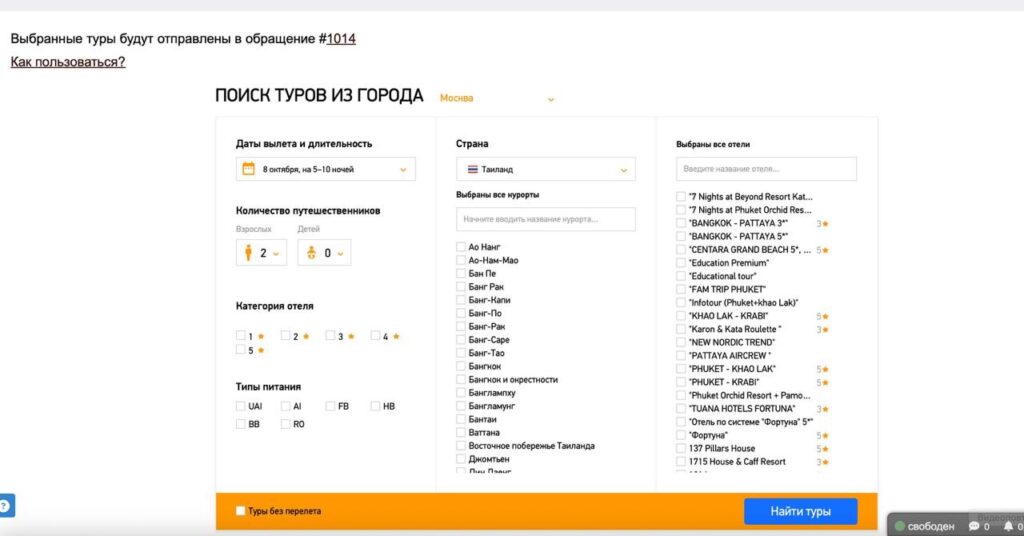Image resolution: width=1024 pixels, height=536 pixels.
Task: Open the departure dates and duration dropdown
Action: [x=325, y=169]
